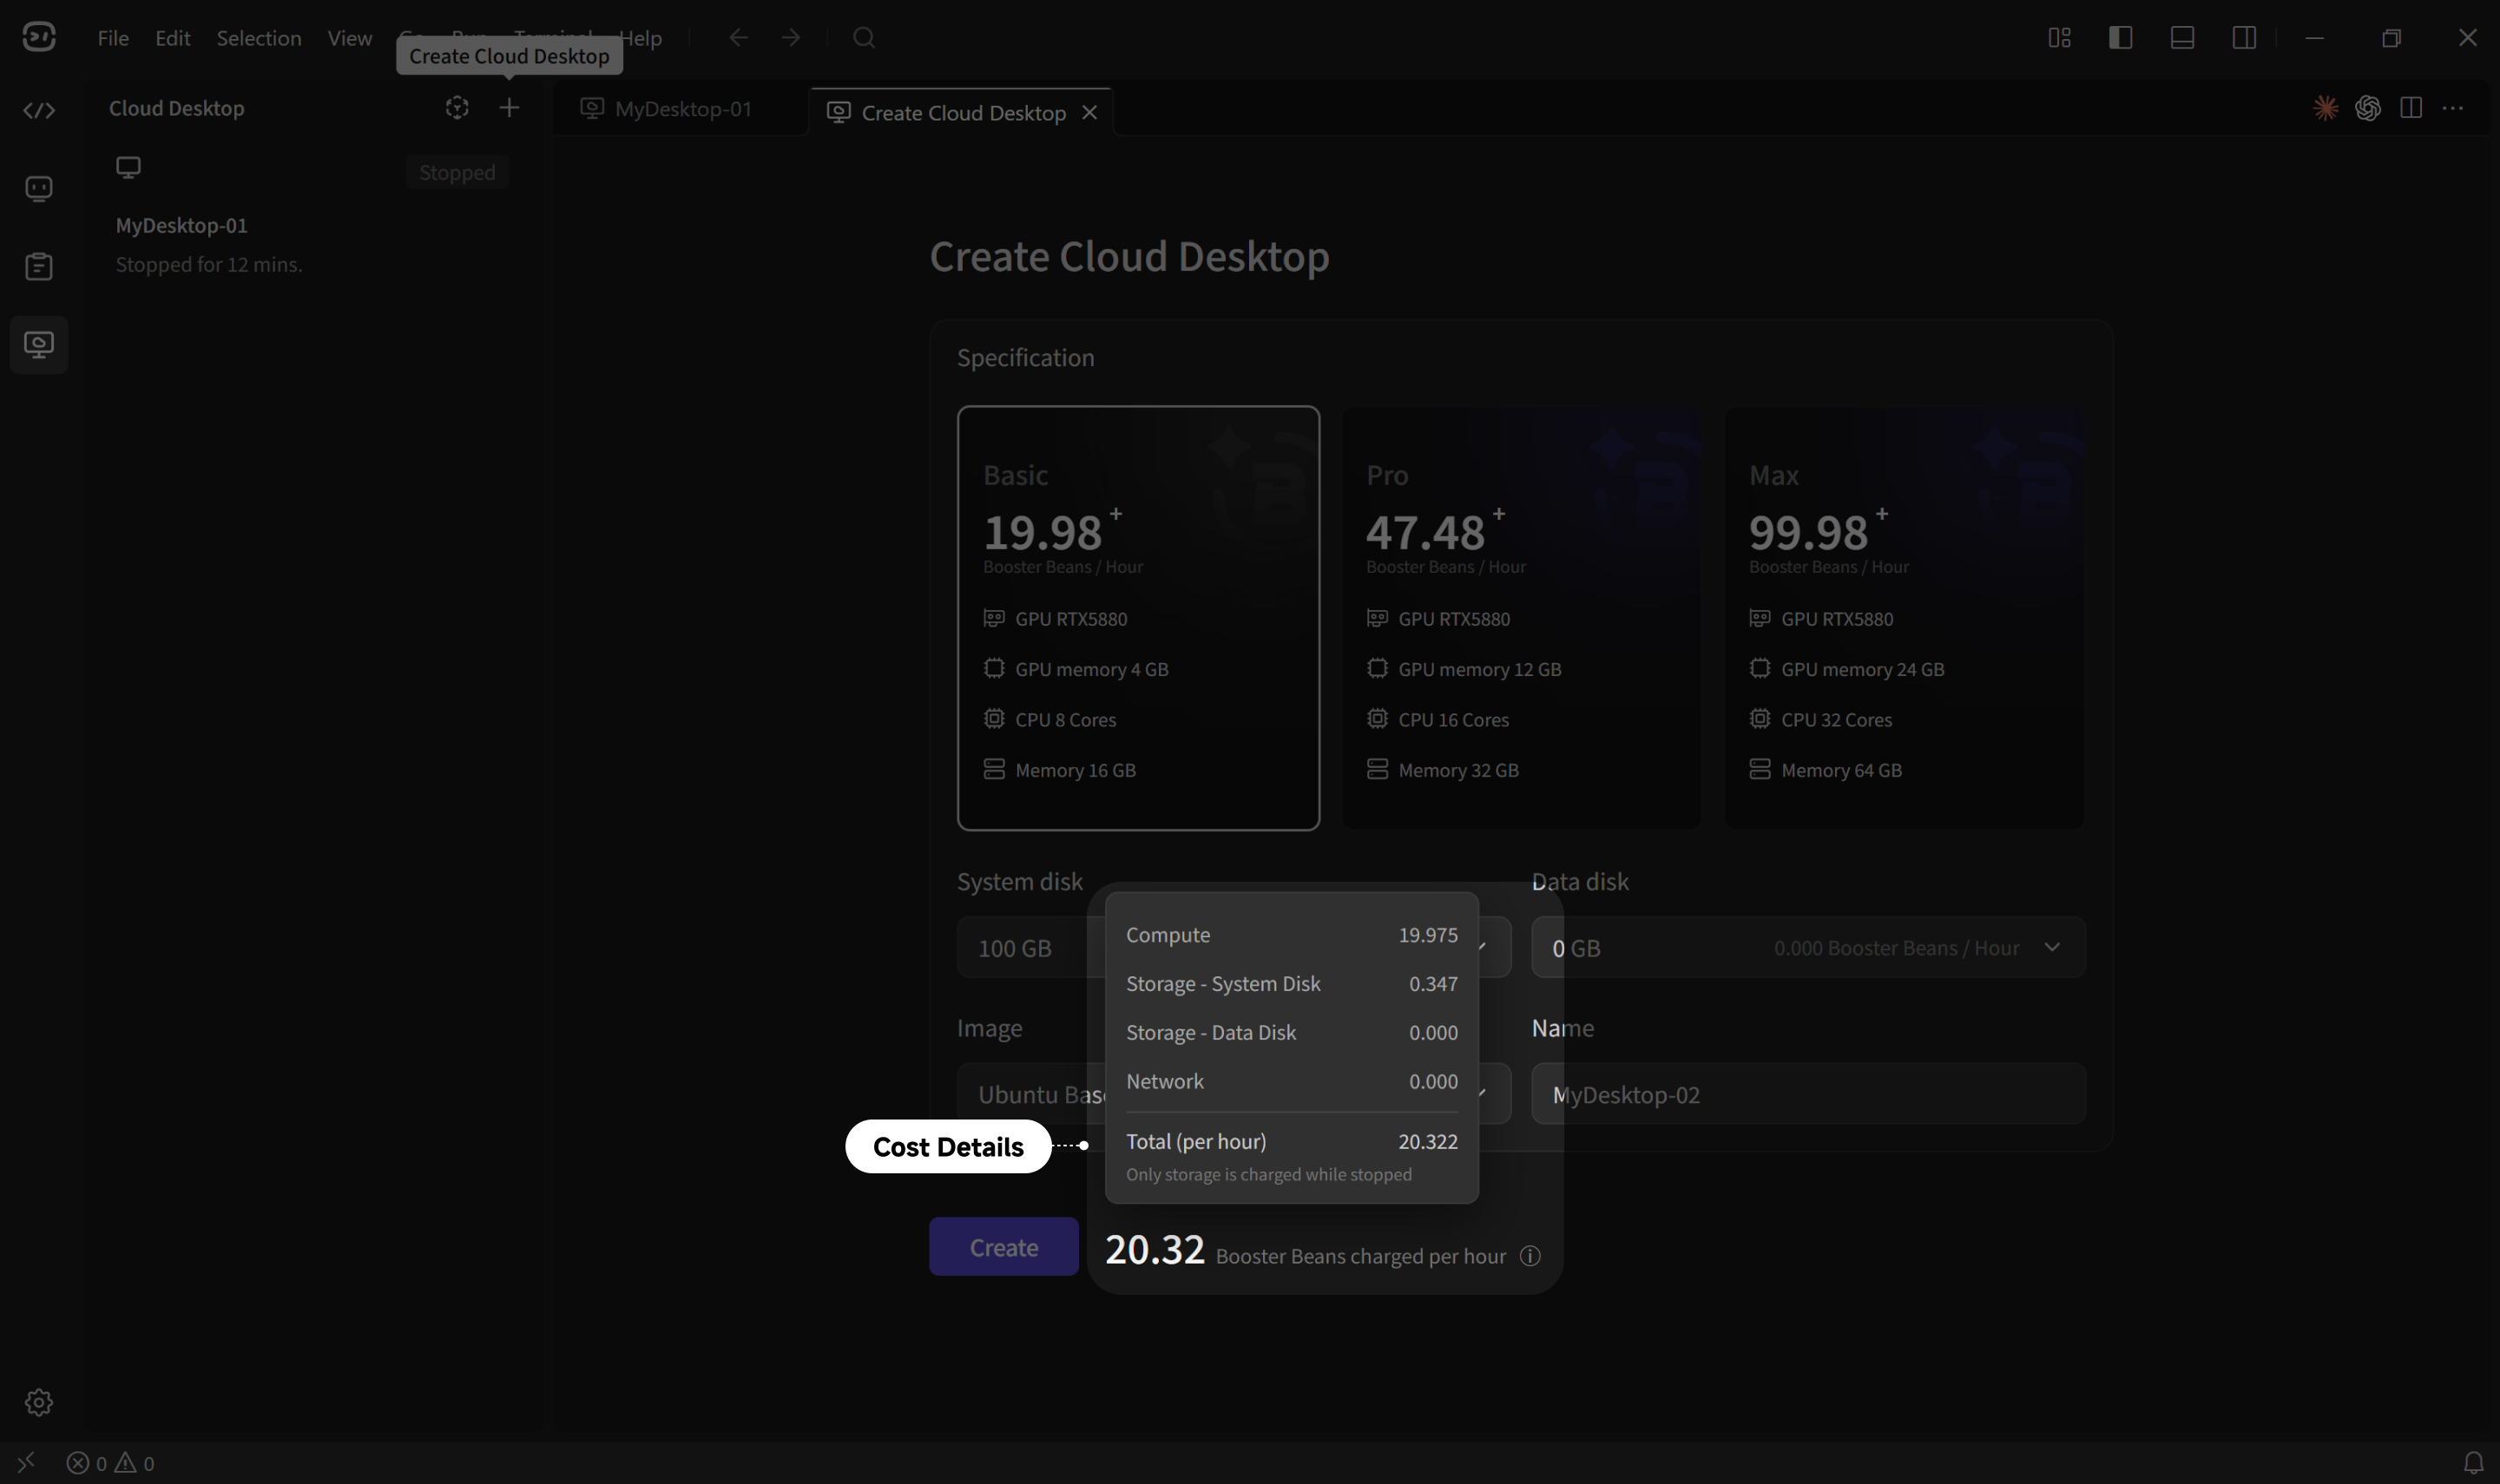Click the search icon in title bar

(864, 38)
